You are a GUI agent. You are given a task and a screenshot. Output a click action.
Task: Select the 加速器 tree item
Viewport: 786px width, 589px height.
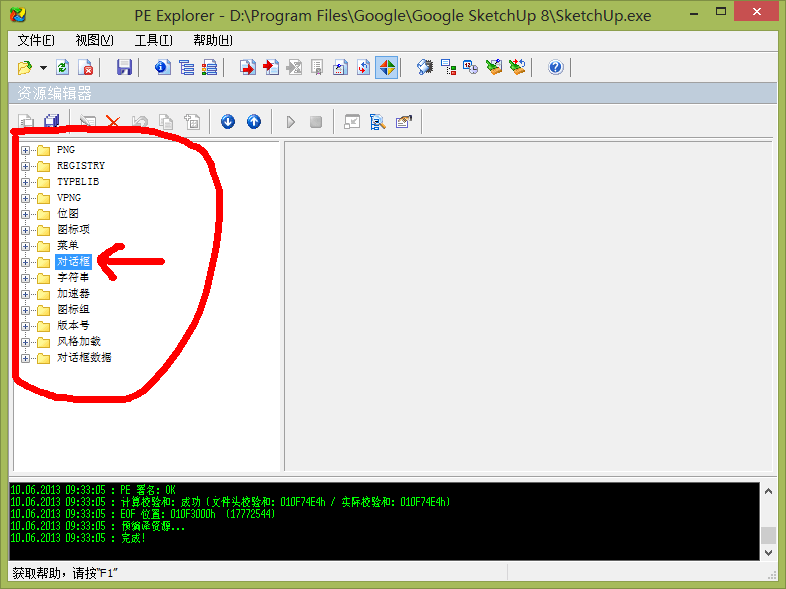(73, 293)
